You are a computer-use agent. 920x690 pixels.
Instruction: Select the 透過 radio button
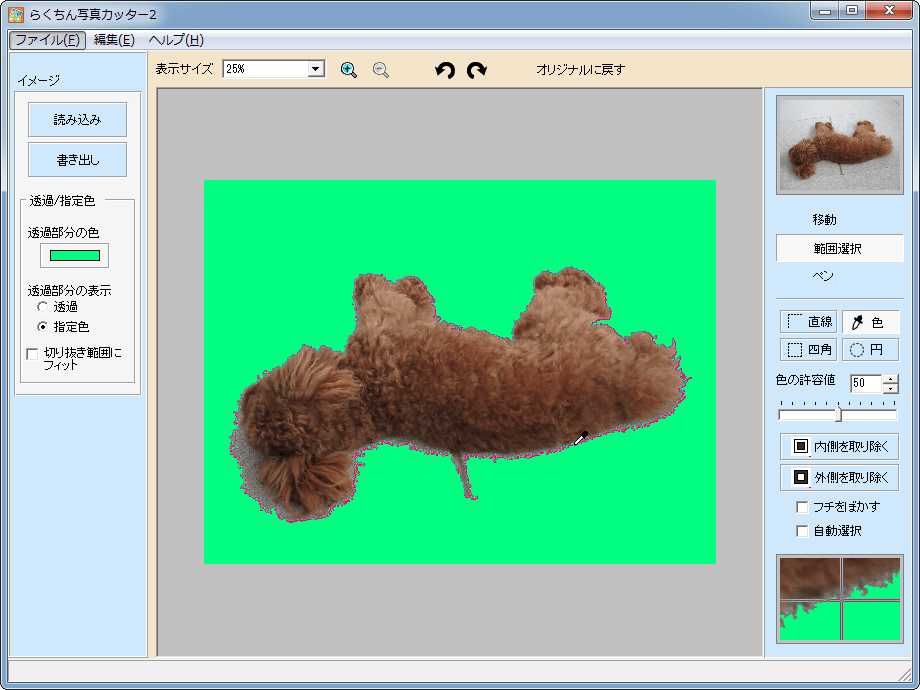(x=43, y=307)
